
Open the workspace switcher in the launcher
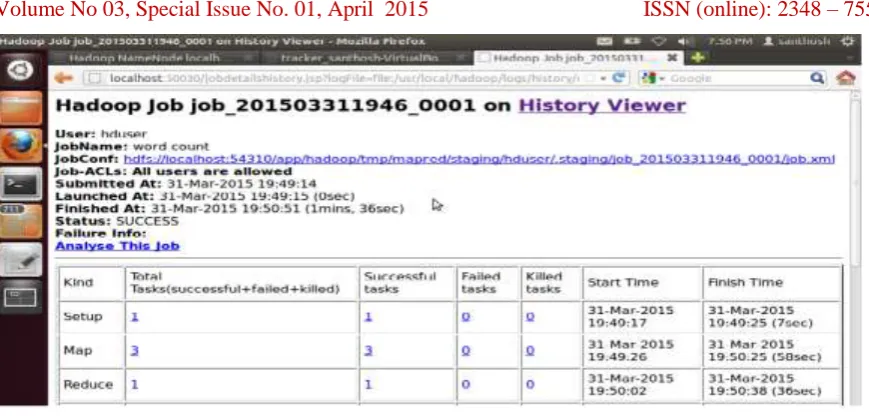tap(21, 297)
